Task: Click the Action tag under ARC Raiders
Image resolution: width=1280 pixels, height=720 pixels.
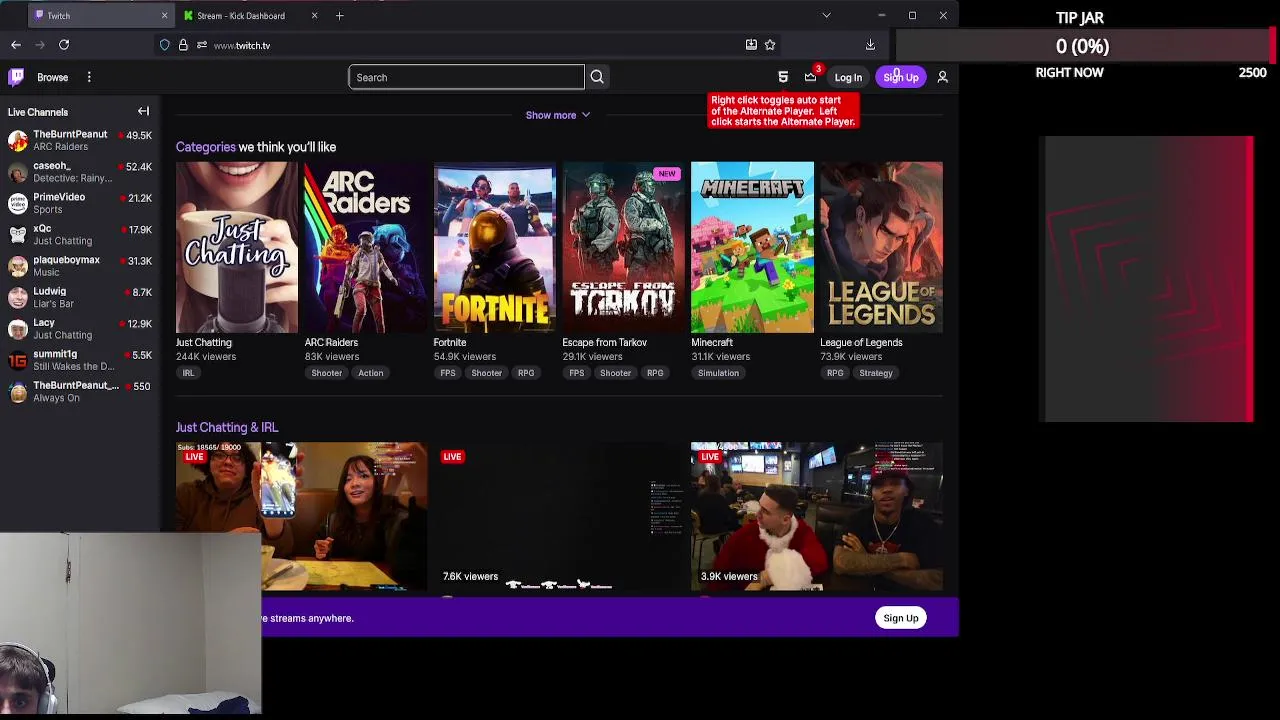Action: [x=370, y=373]
